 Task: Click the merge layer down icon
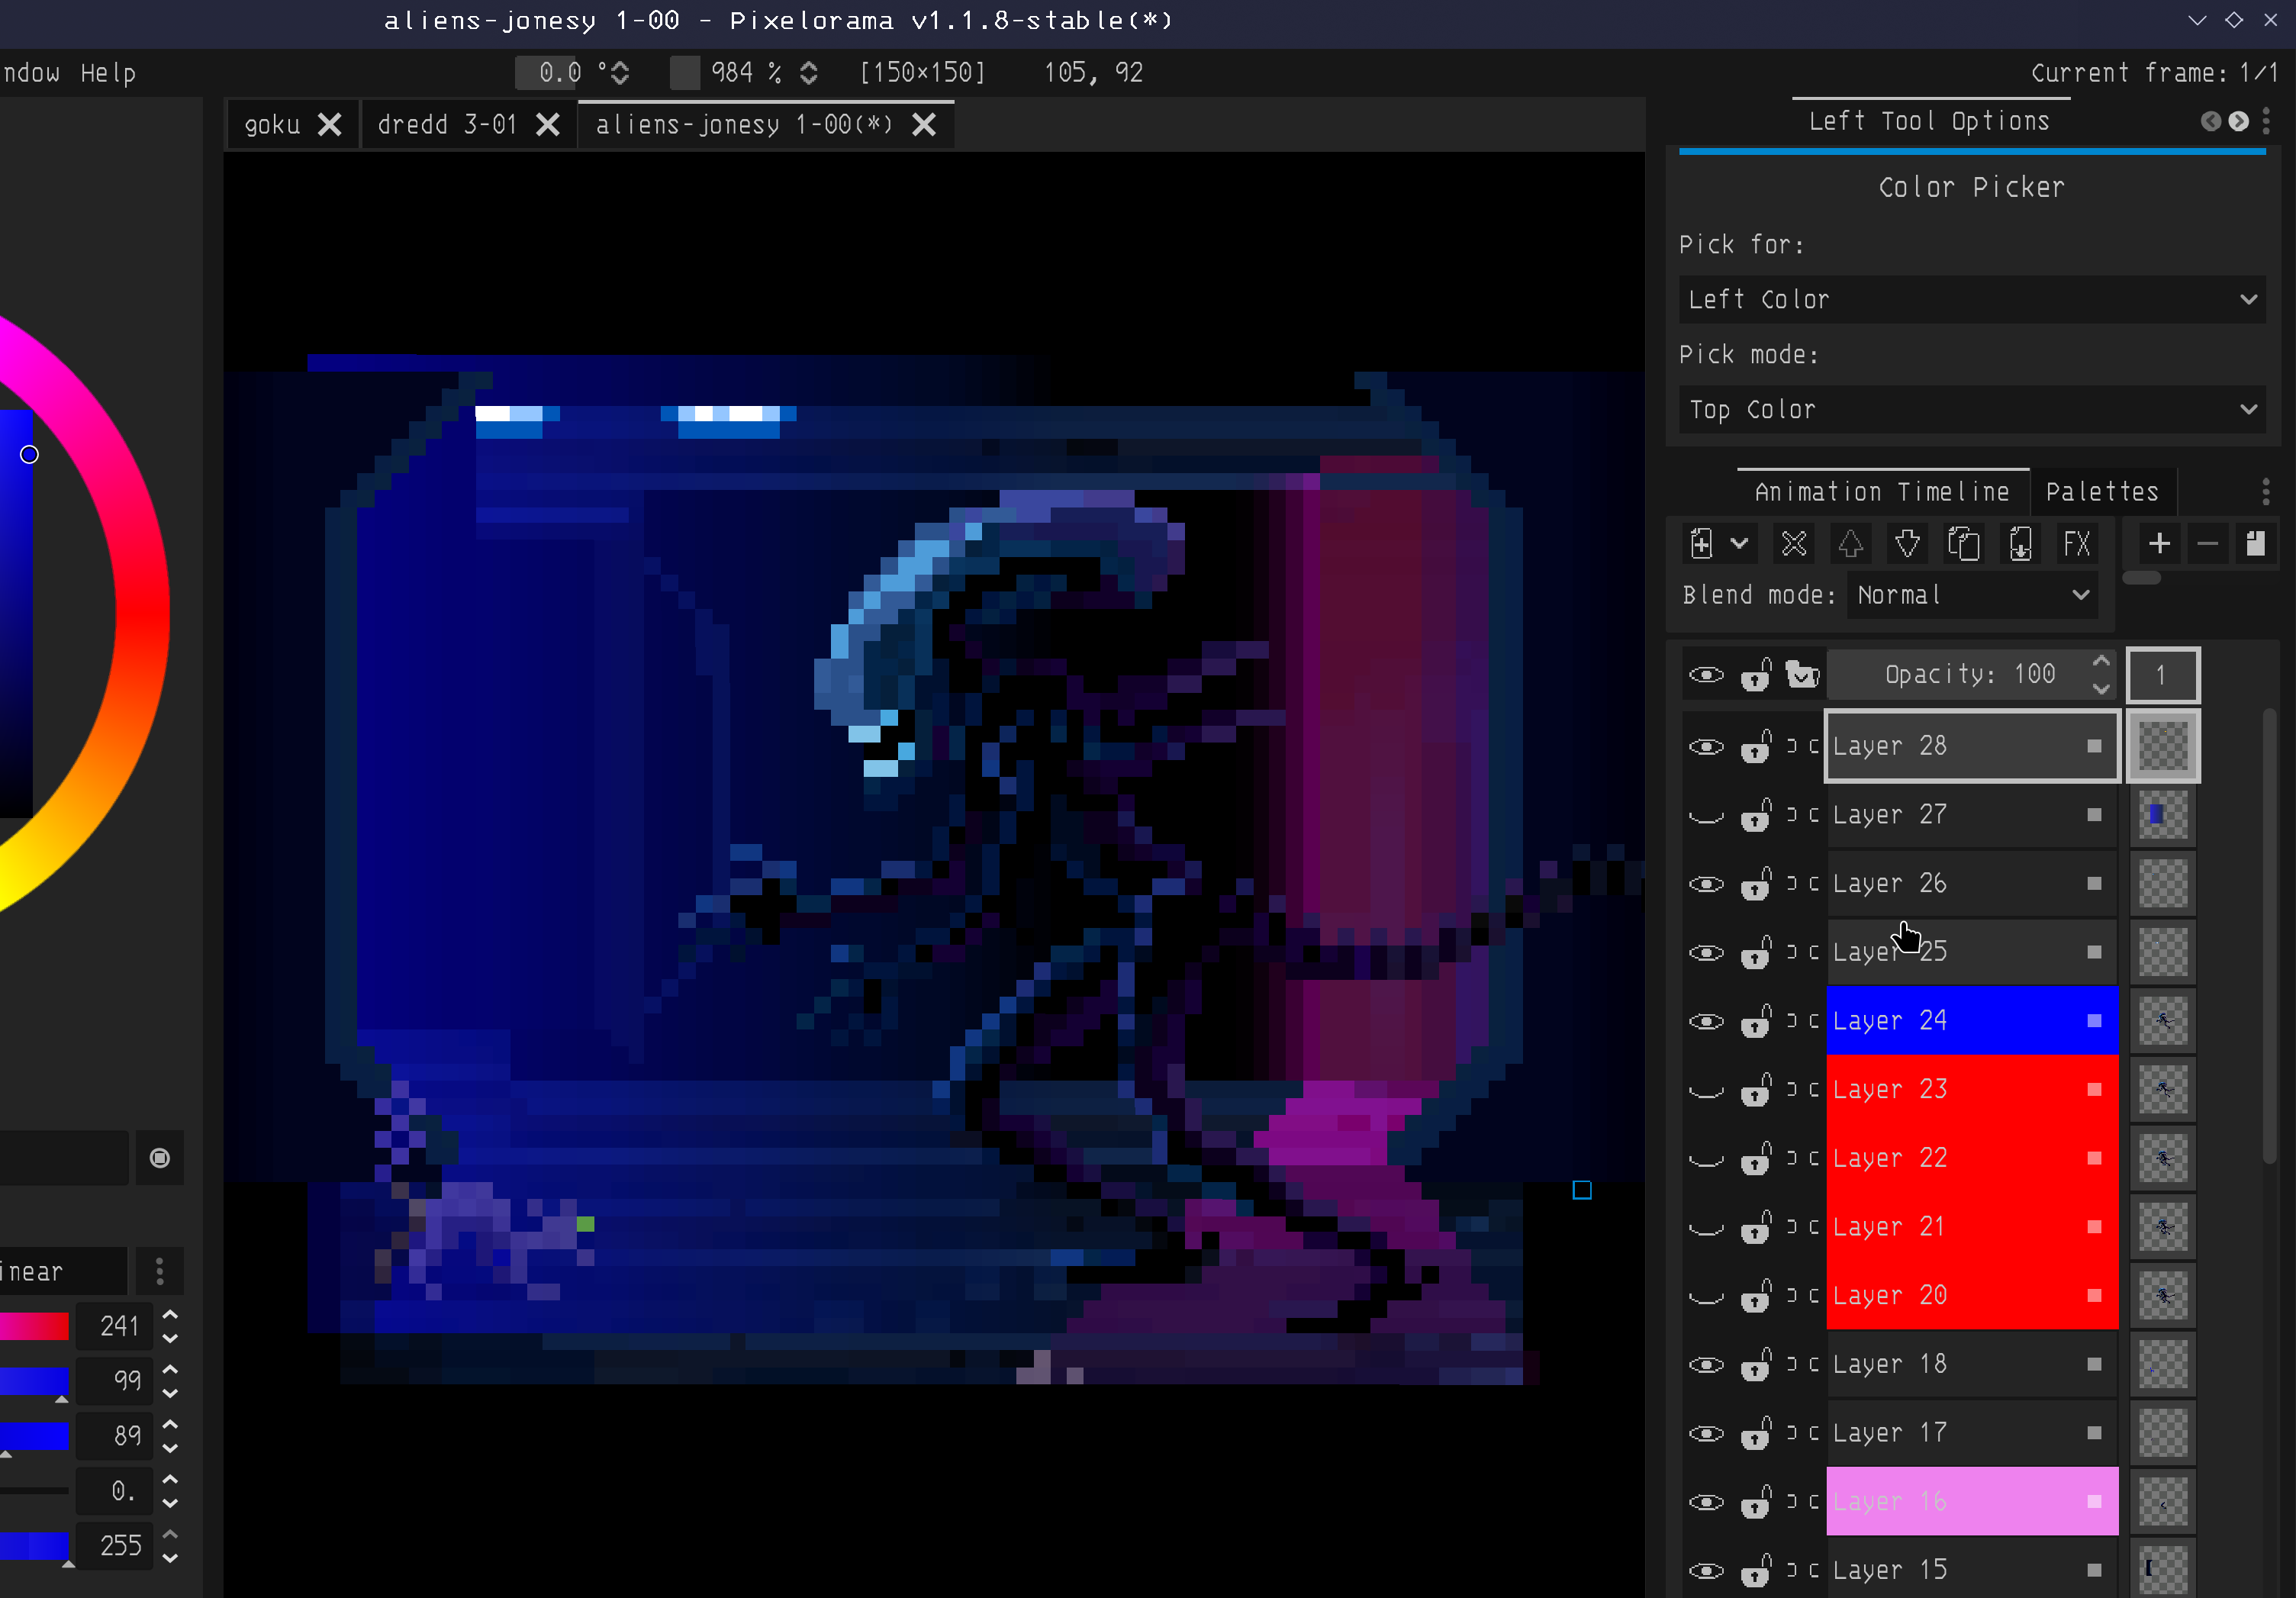click(x=2020, y=543)
